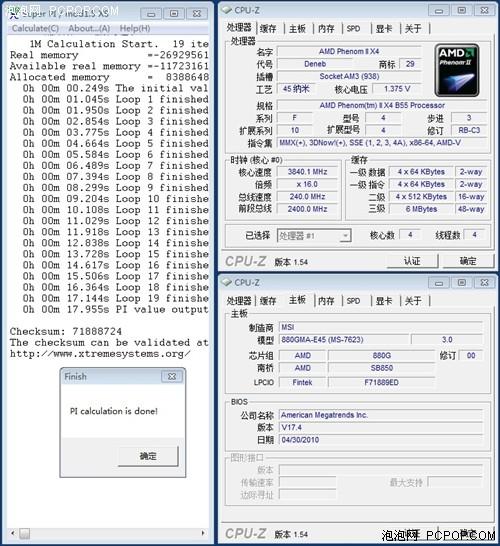Select 显卡 tab in bottom CPU-Z window
This screenshot has width=500, height=546.
point(384,301)
